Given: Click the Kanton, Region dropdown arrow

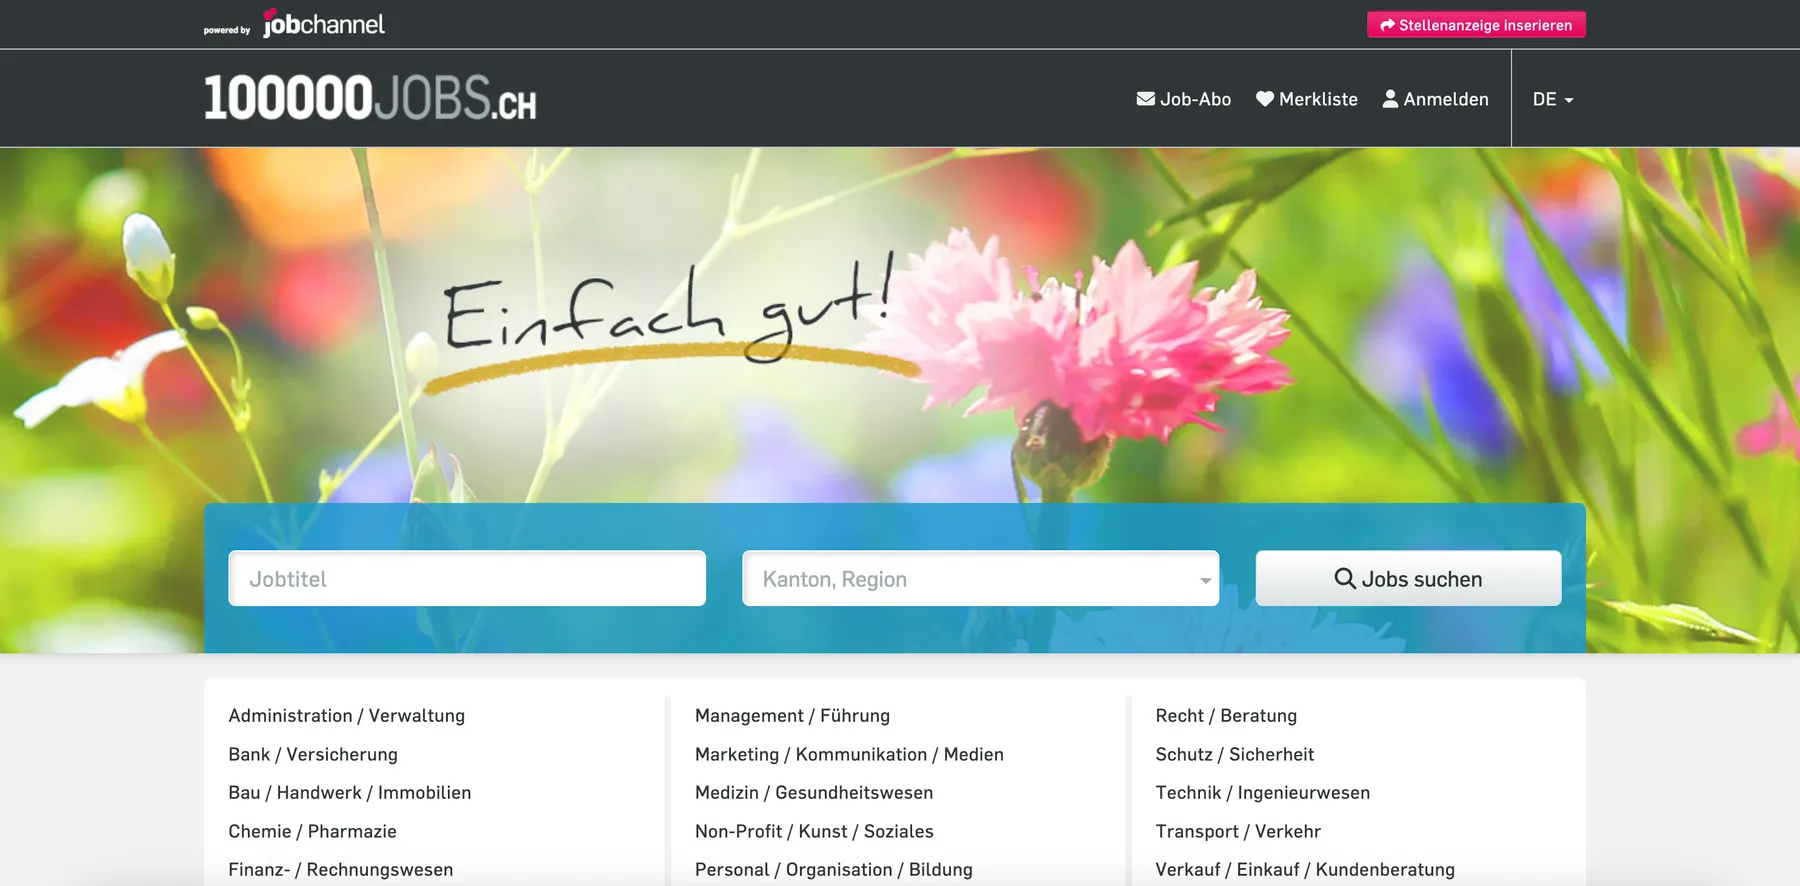Looking at the screenshot, I should click(1205, 580).
